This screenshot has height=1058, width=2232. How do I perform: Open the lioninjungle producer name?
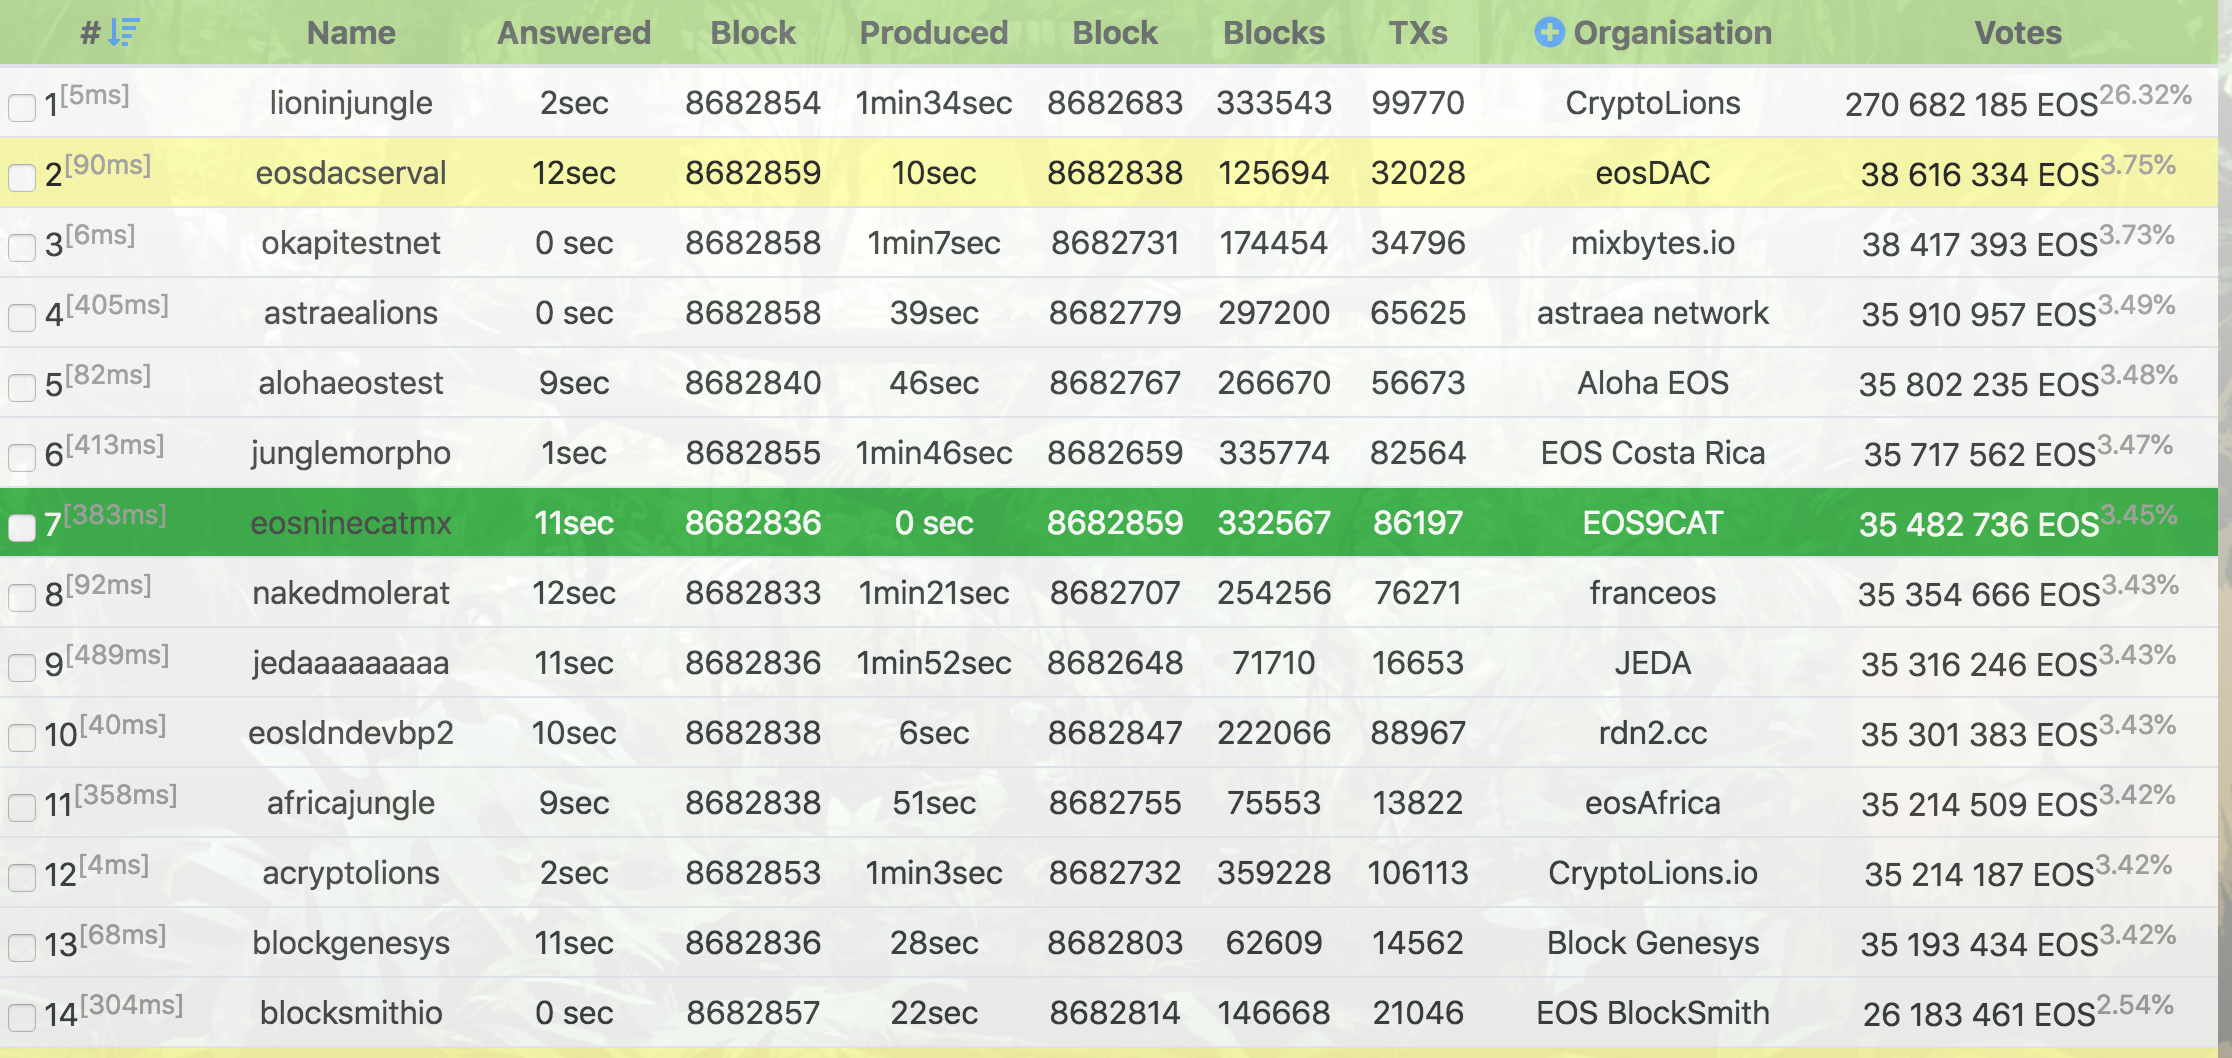(x=351, y=103)
